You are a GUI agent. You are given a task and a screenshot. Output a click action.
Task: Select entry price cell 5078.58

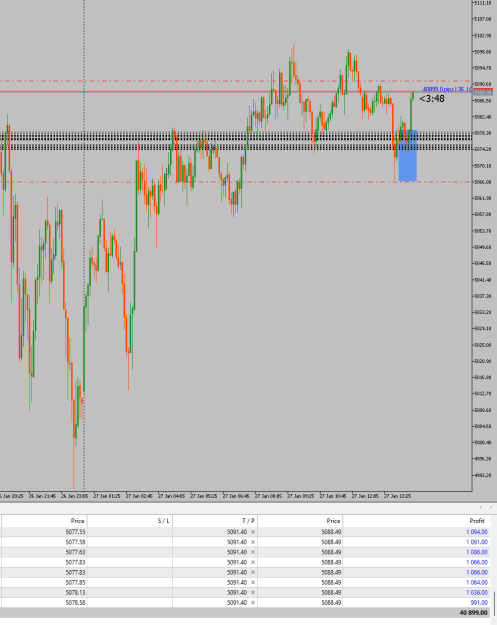(75, 603)
